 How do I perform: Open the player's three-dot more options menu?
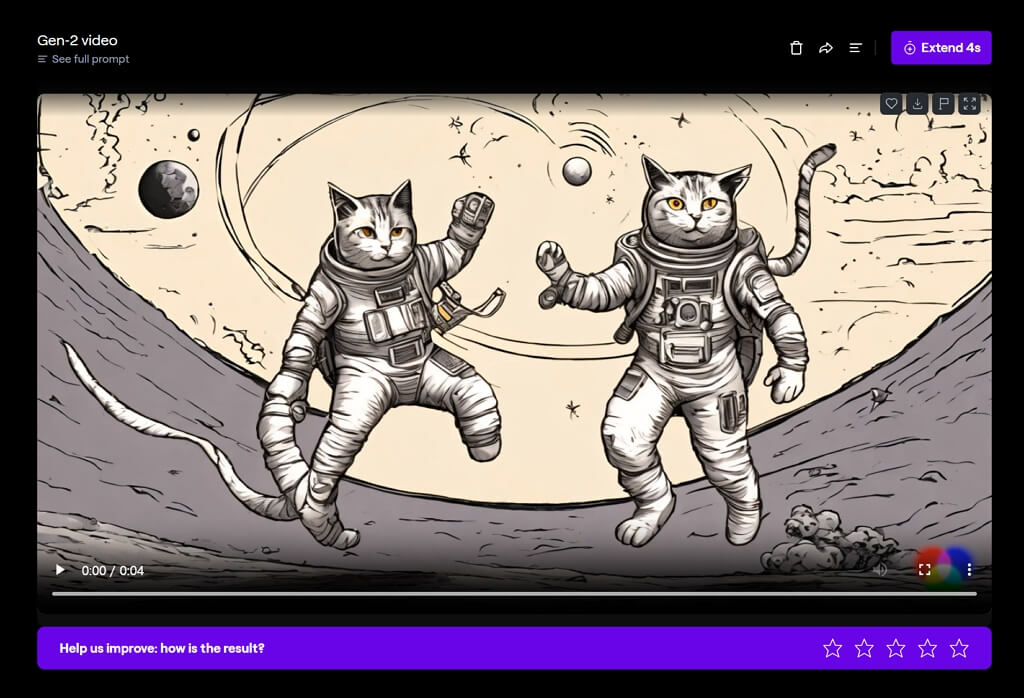[x=970, y=570]
